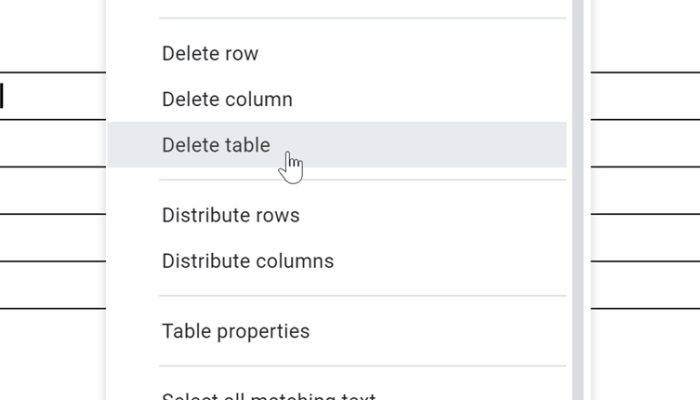This screenshot has height=400, width=700.
Task: Click Select all matching text entry
Action: click(x=268, y=396)
